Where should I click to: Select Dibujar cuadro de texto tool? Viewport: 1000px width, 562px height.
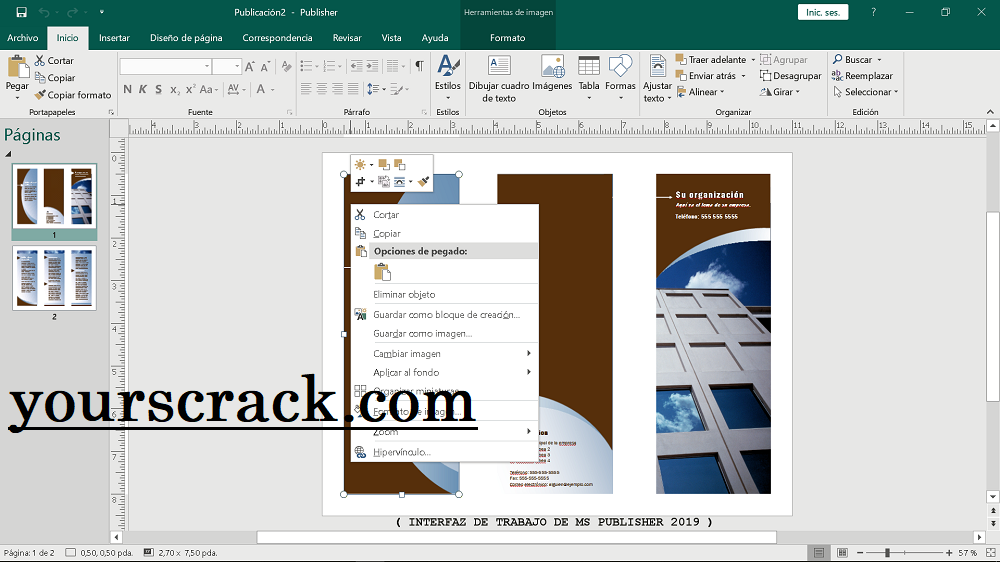tap(499, 77)
